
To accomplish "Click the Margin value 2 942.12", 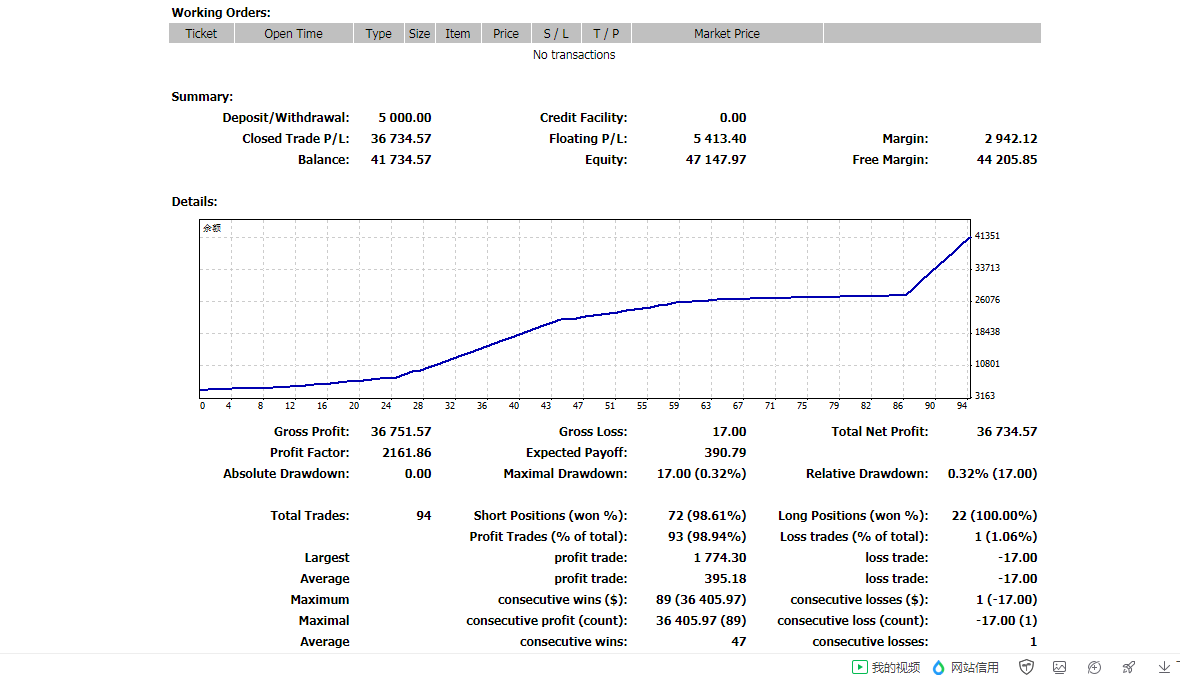I will 1011,139.
